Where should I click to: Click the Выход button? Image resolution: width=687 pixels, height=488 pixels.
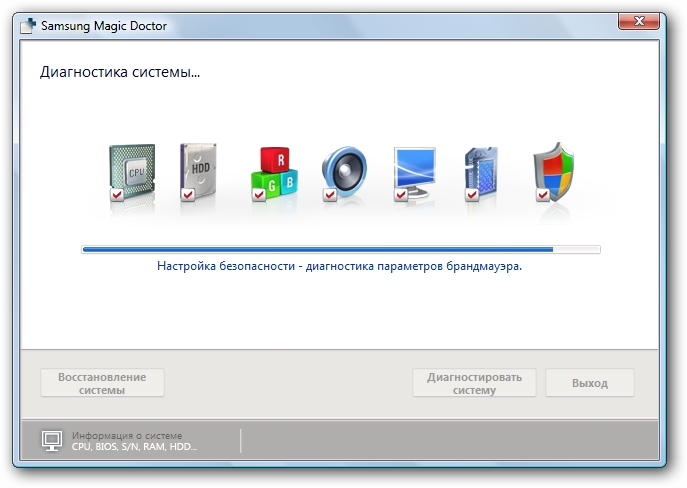(x=590, y=383)
